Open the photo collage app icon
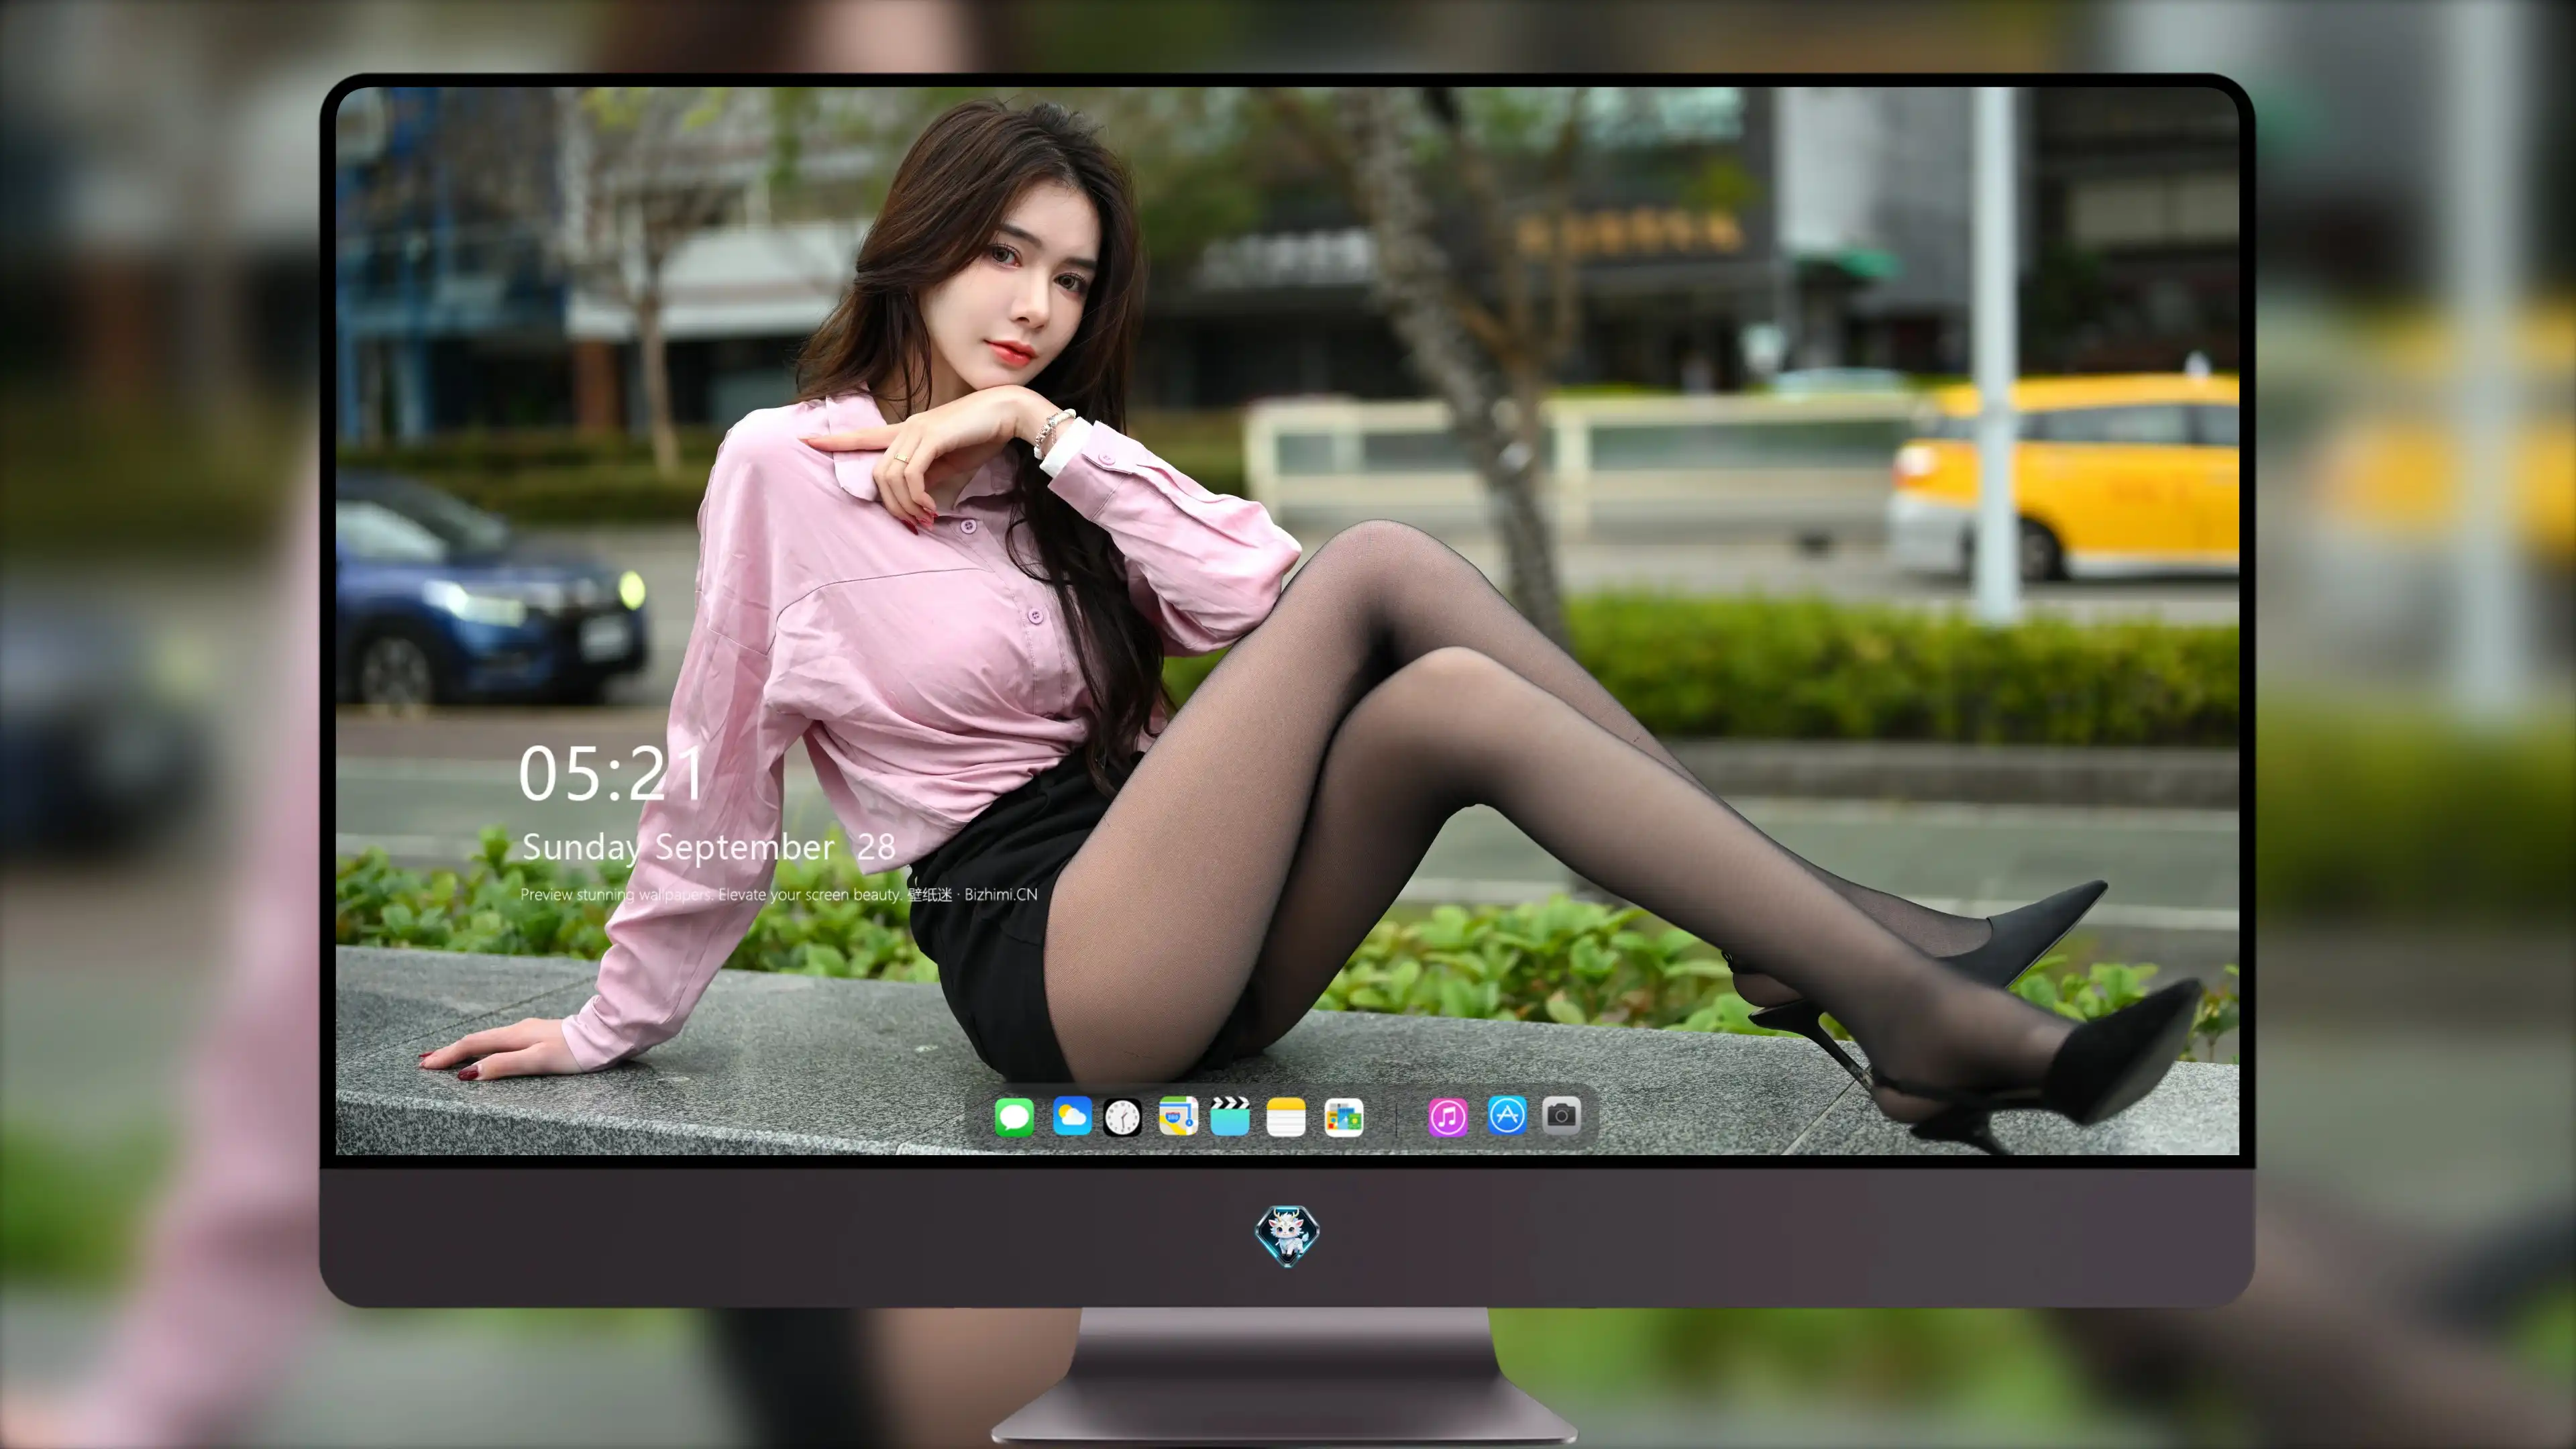This screenshot has height=1449, width=2576. click(1343, 1117)
